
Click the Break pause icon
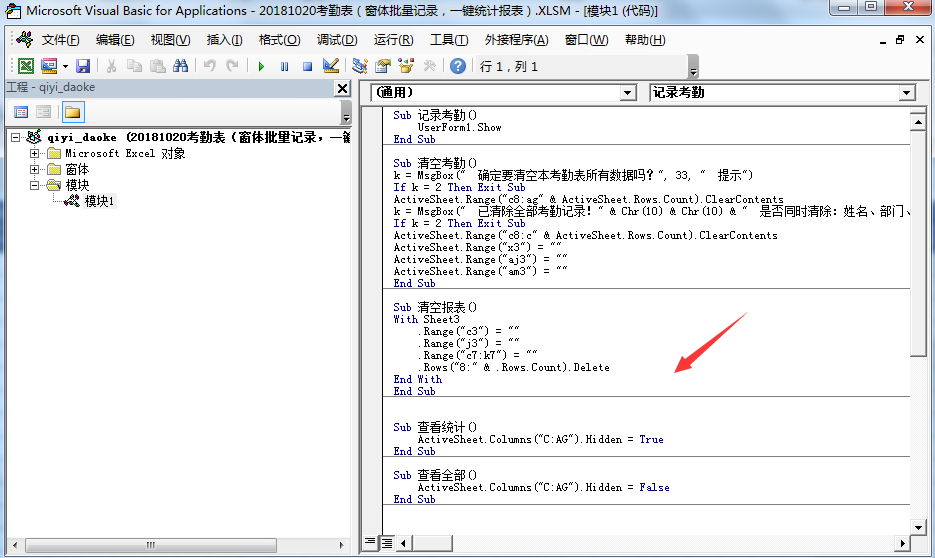(284, 66)
